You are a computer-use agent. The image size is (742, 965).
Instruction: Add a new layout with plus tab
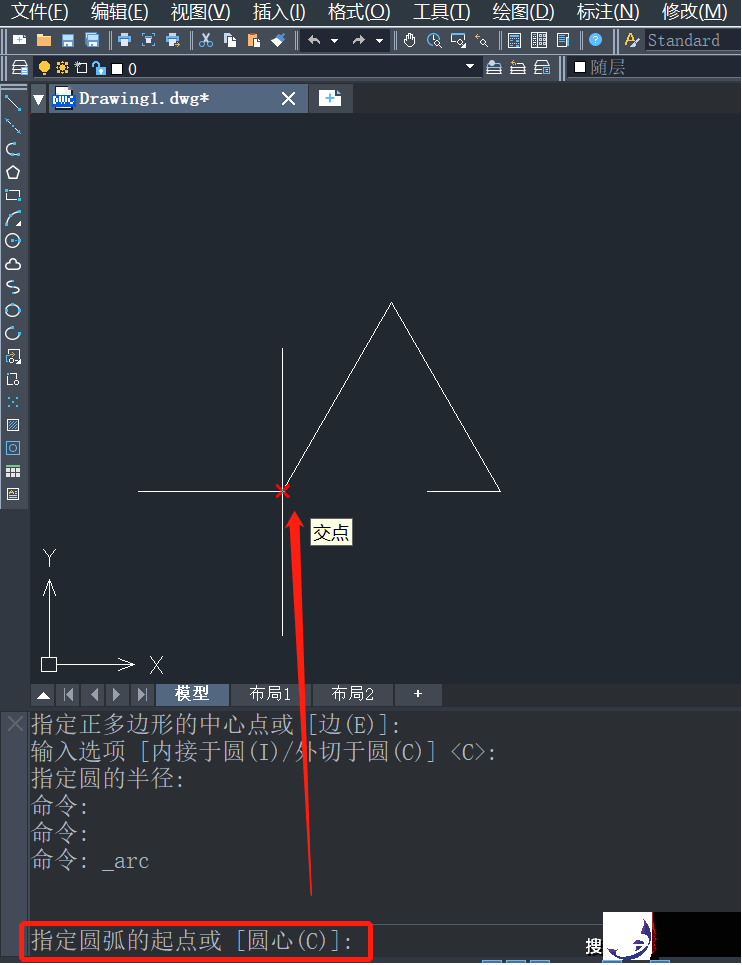[418, 694]
